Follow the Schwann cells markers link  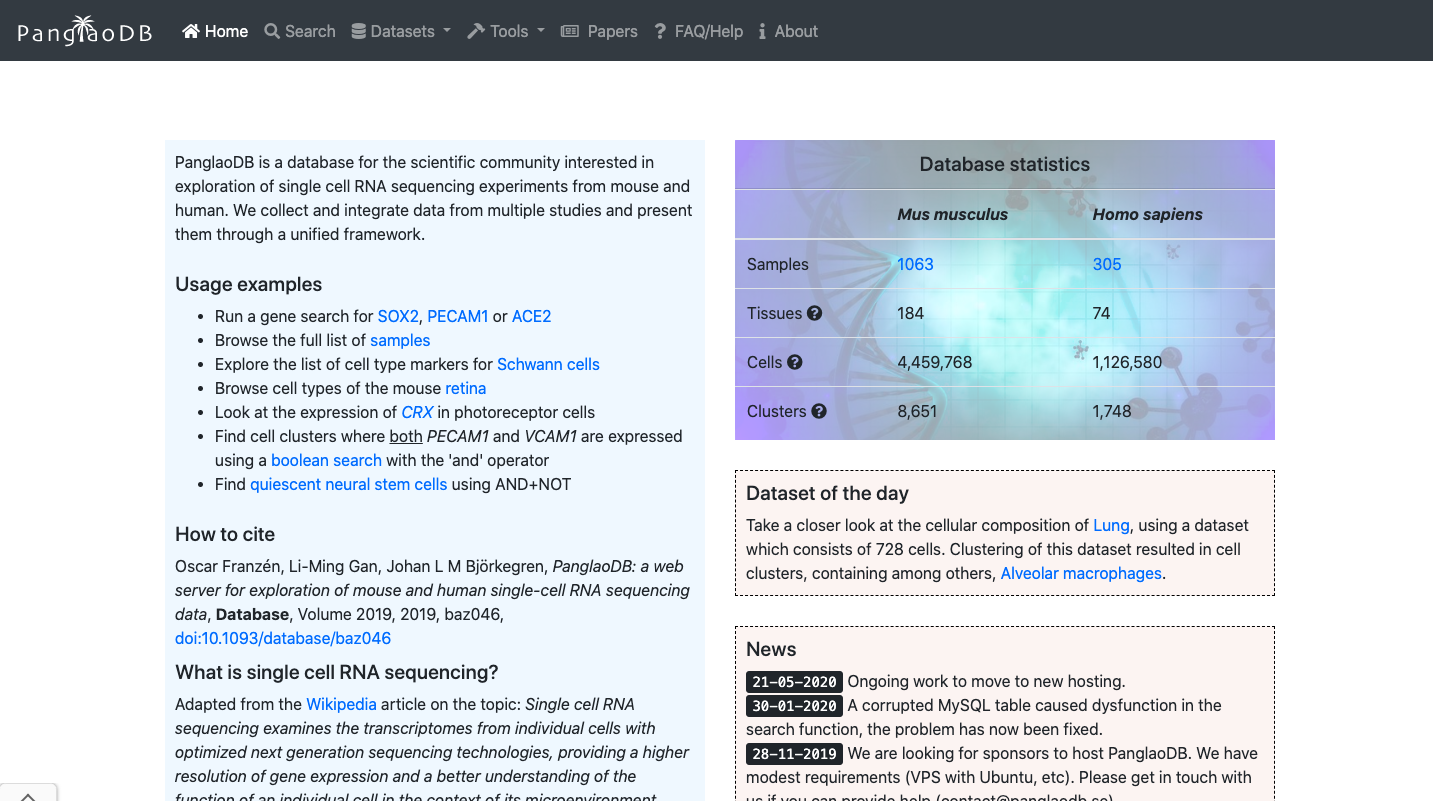548,364
